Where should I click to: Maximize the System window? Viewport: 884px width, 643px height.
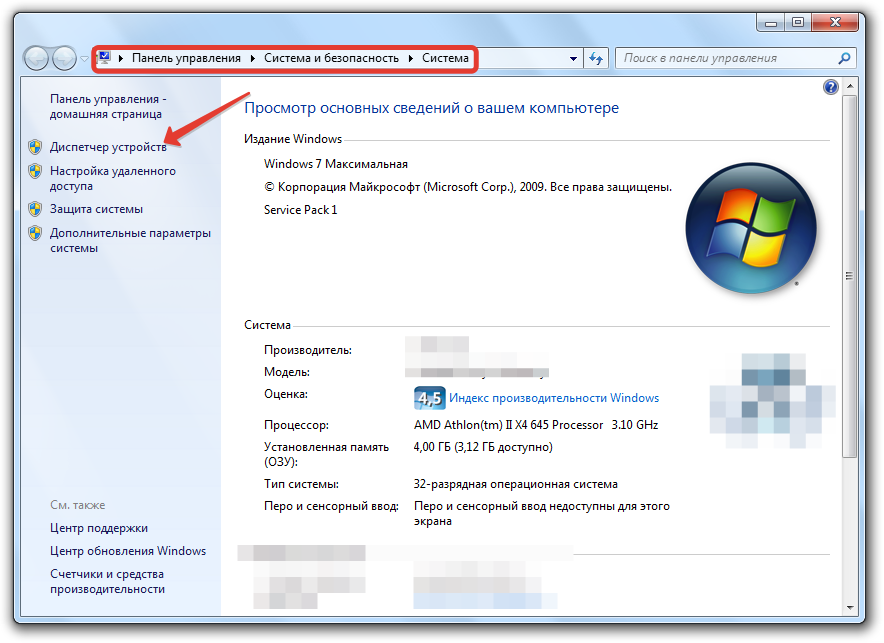tap(798, 23)
